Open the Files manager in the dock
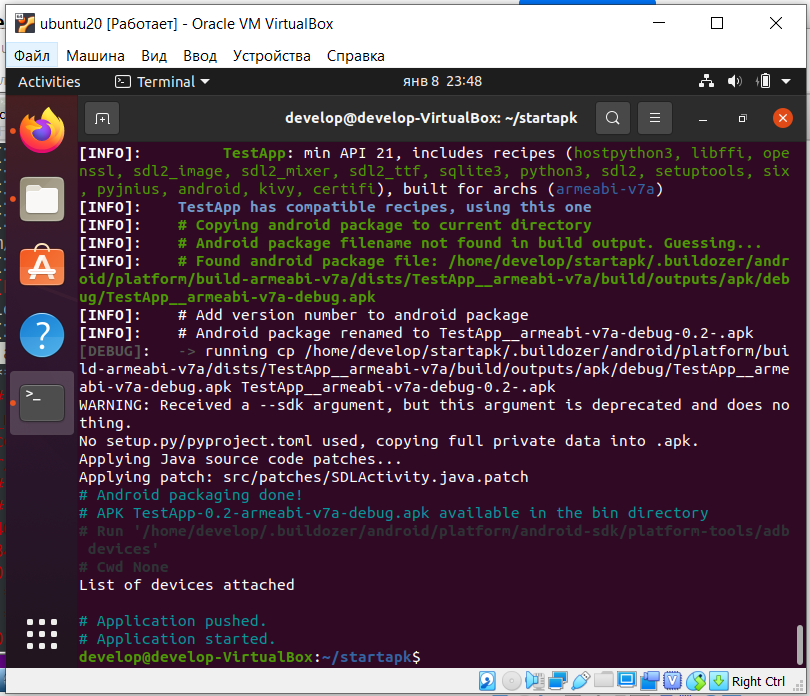 coord(42,199)
